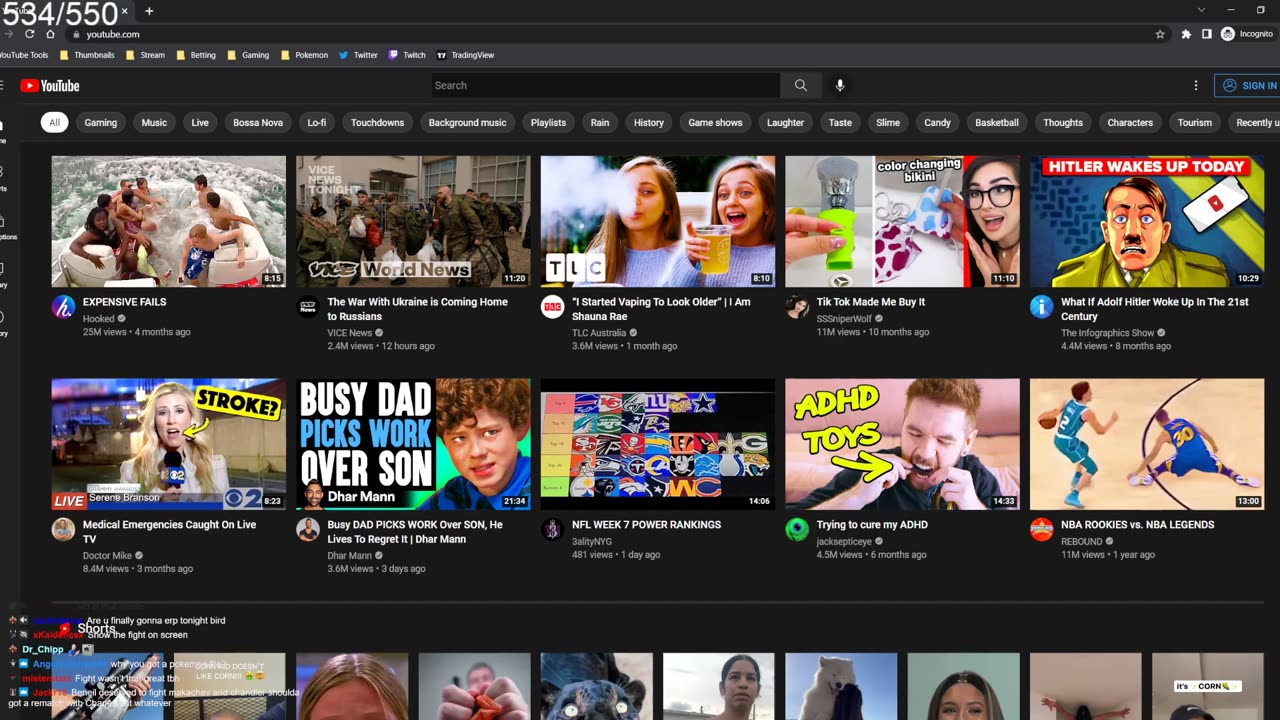Screen dimensions: 1280x720
Task: Select the Lo-fi filter chip
Action: click(317, 122)
